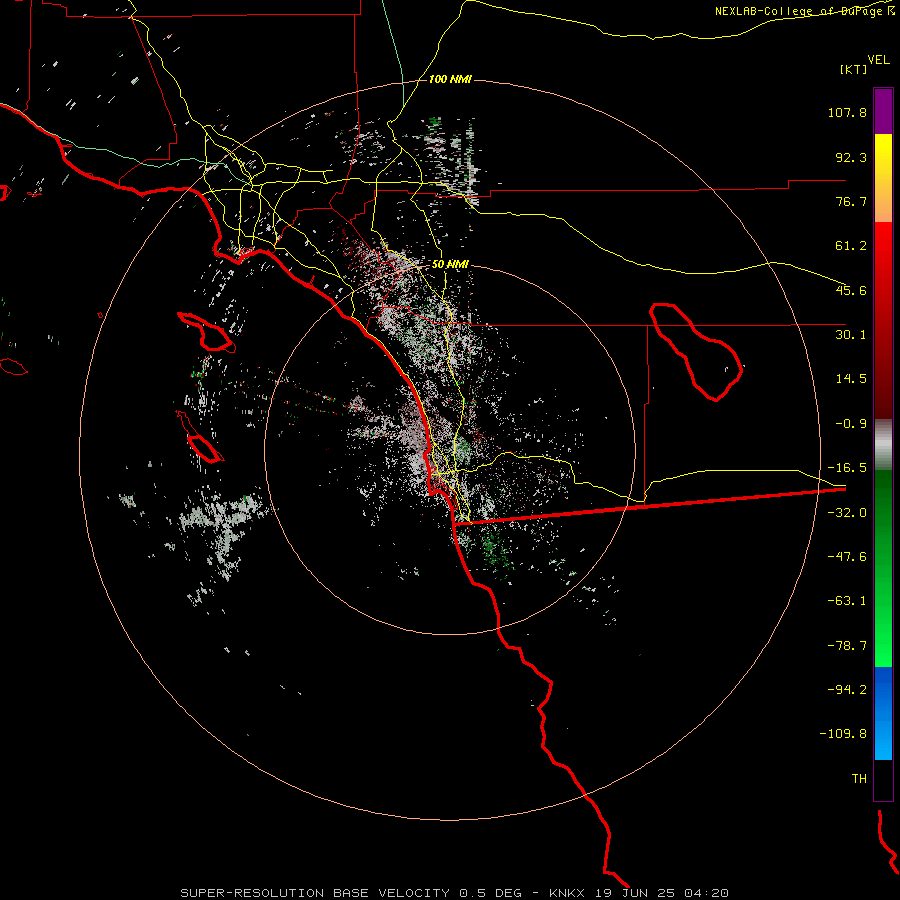Click the -16.5 velocity scale value

click(847, 468)
